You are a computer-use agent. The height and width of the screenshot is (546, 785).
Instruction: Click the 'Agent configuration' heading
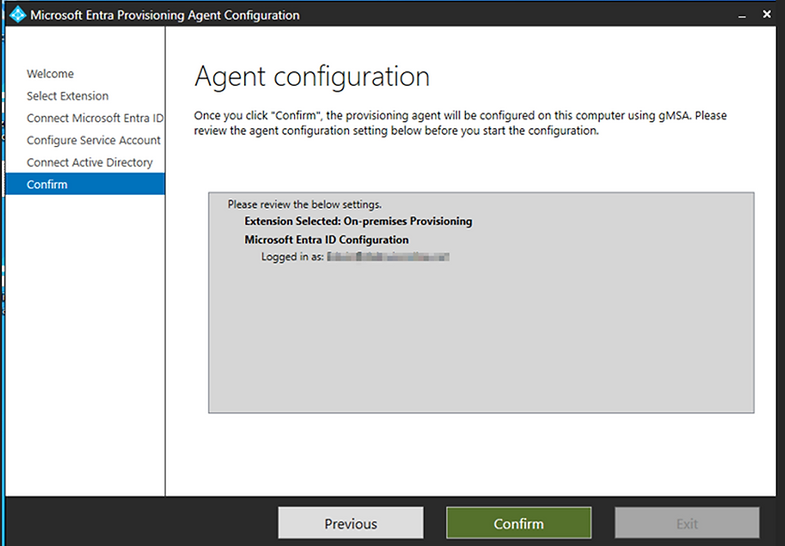[x=312, y=77]
